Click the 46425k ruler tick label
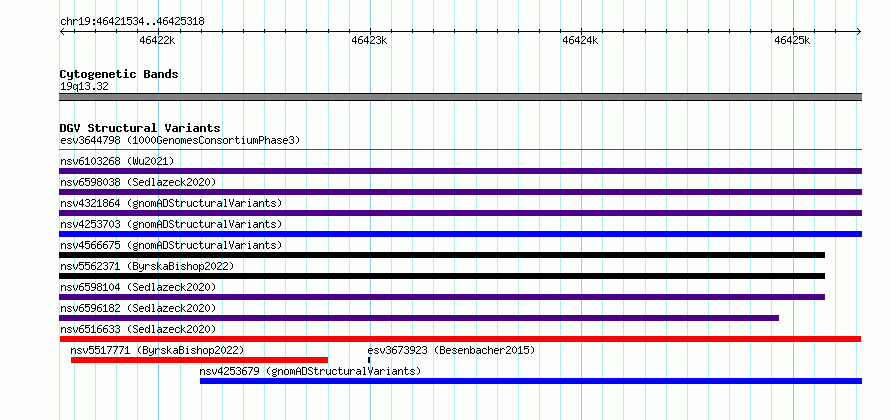This screenshot has width=890, height=420. point(792,40)
